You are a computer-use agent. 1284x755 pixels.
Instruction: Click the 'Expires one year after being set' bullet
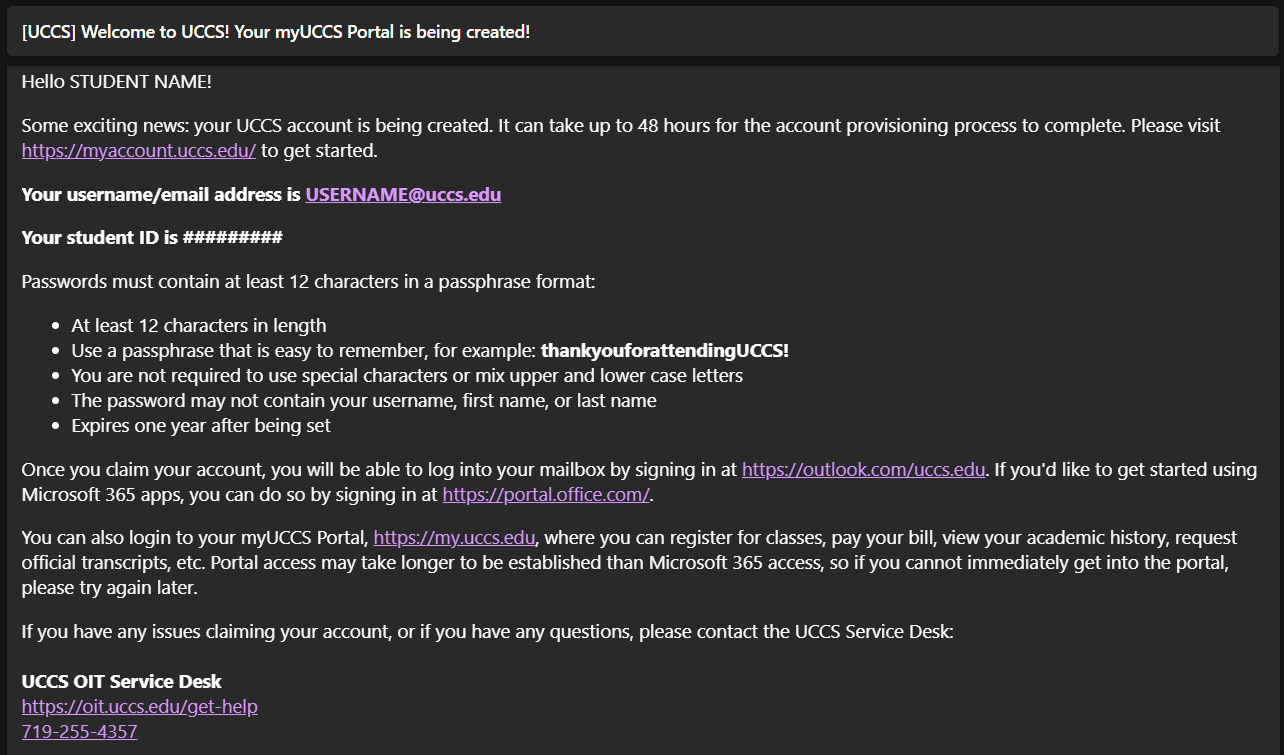201,426
